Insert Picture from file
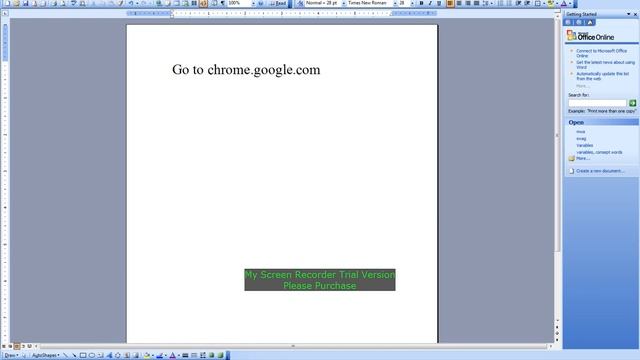Viewport: 640px width, 360px height. point(136,356)
